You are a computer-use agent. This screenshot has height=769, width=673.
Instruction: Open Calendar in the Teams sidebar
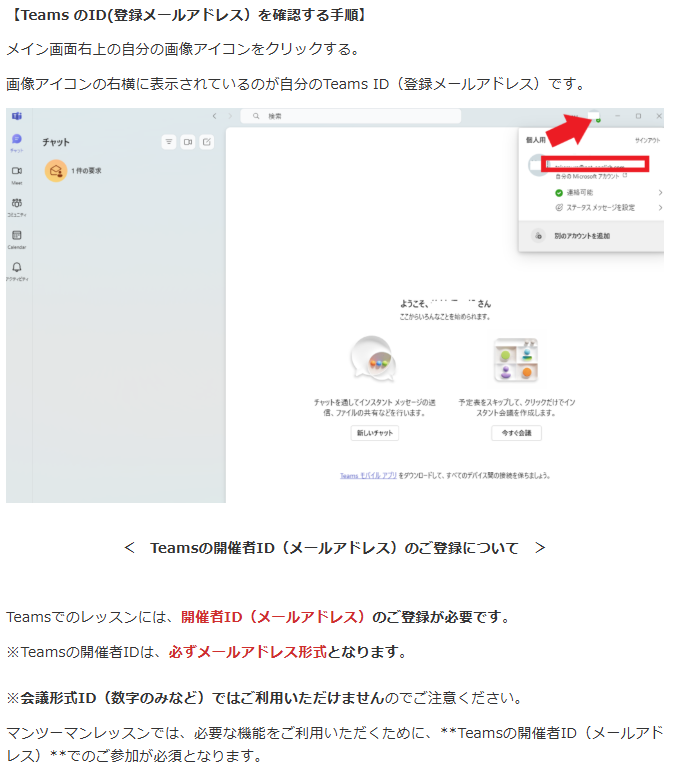coord(17,239)
